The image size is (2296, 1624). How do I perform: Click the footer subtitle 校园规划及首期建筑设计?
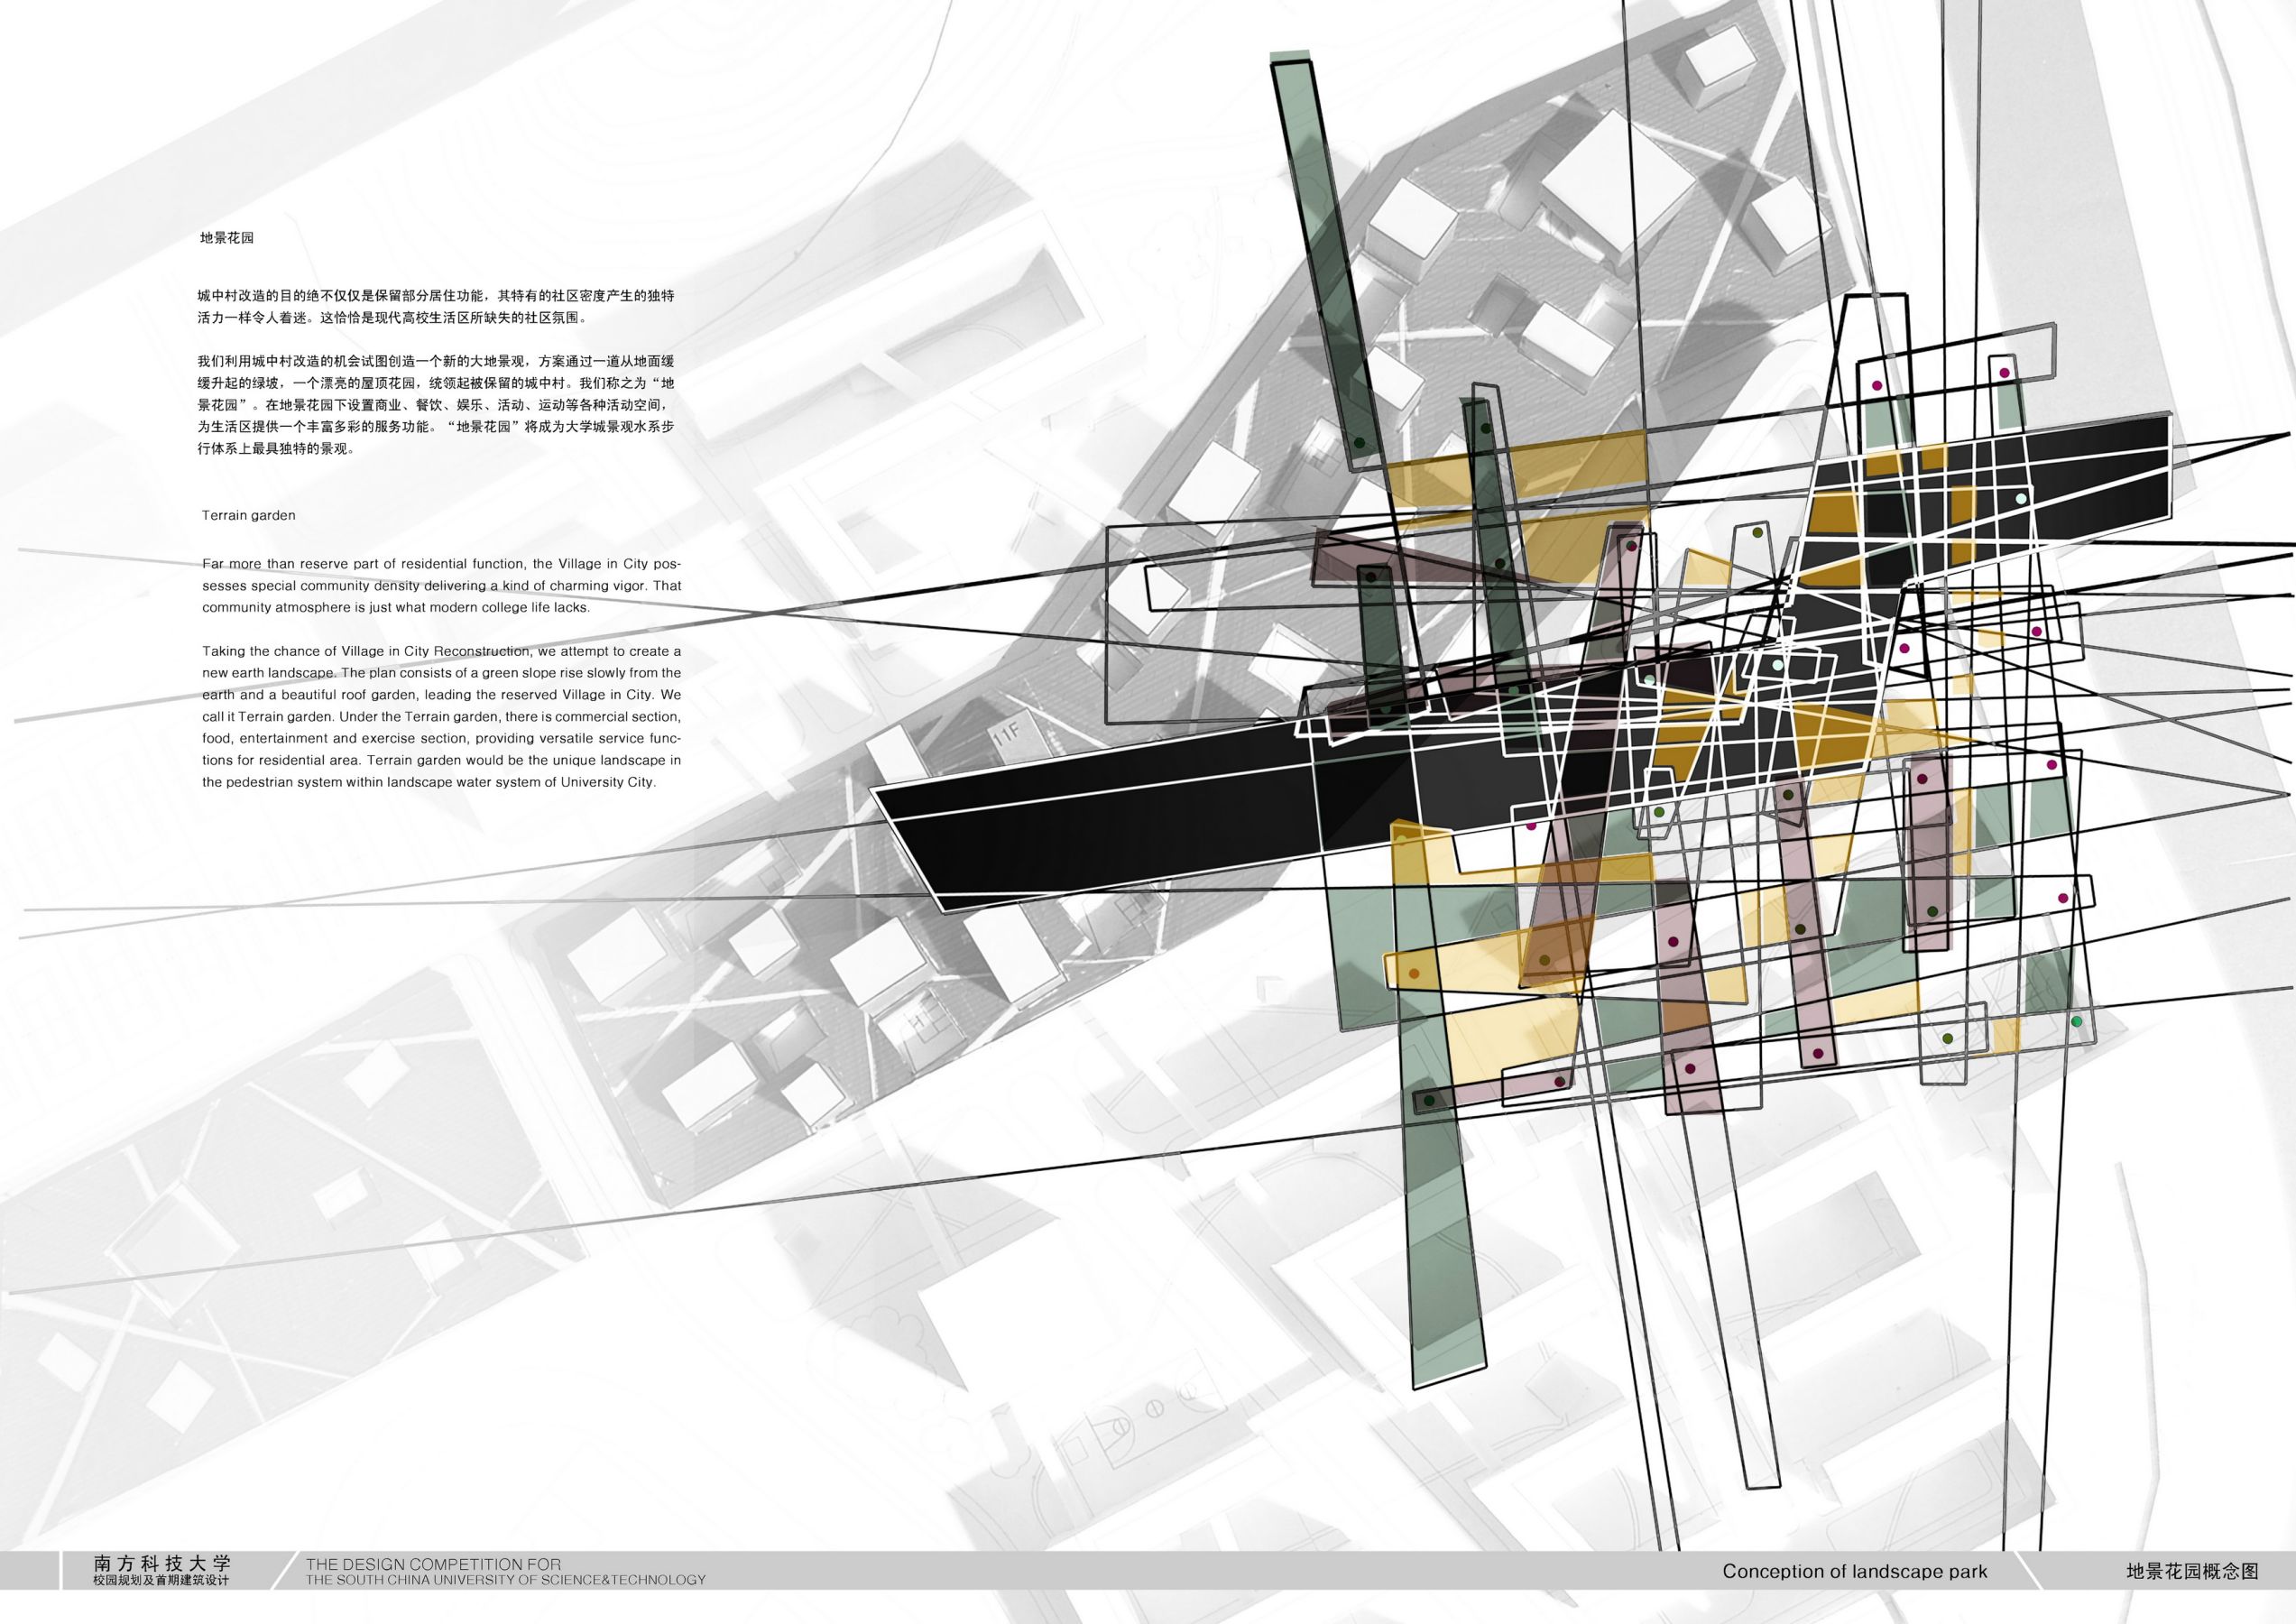click(x=161, y=1581)
